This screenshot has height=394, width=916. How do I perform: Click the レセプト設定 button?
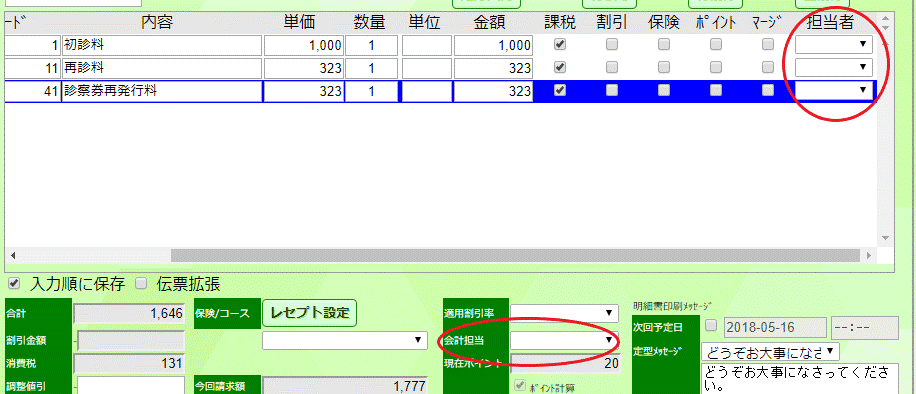(309, 313)
